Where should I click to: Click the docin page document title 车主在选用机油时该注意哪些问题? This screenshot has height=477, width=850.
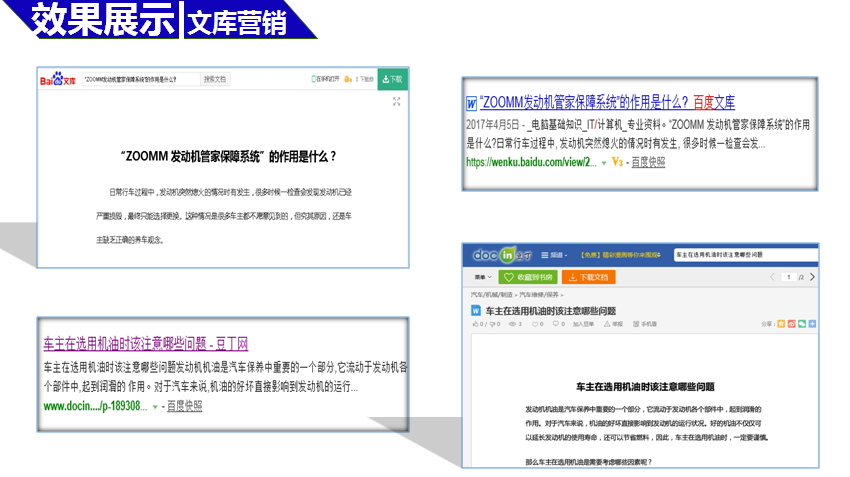551,311
